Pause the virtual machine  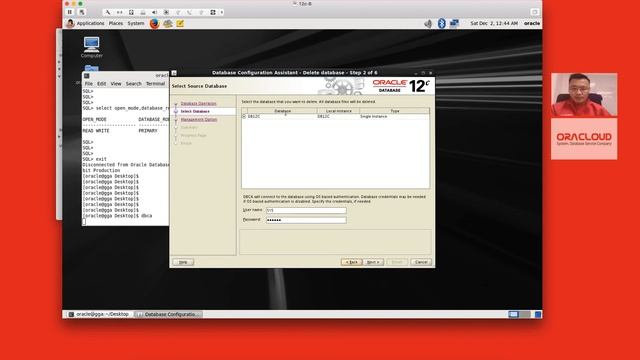[70, 12]
